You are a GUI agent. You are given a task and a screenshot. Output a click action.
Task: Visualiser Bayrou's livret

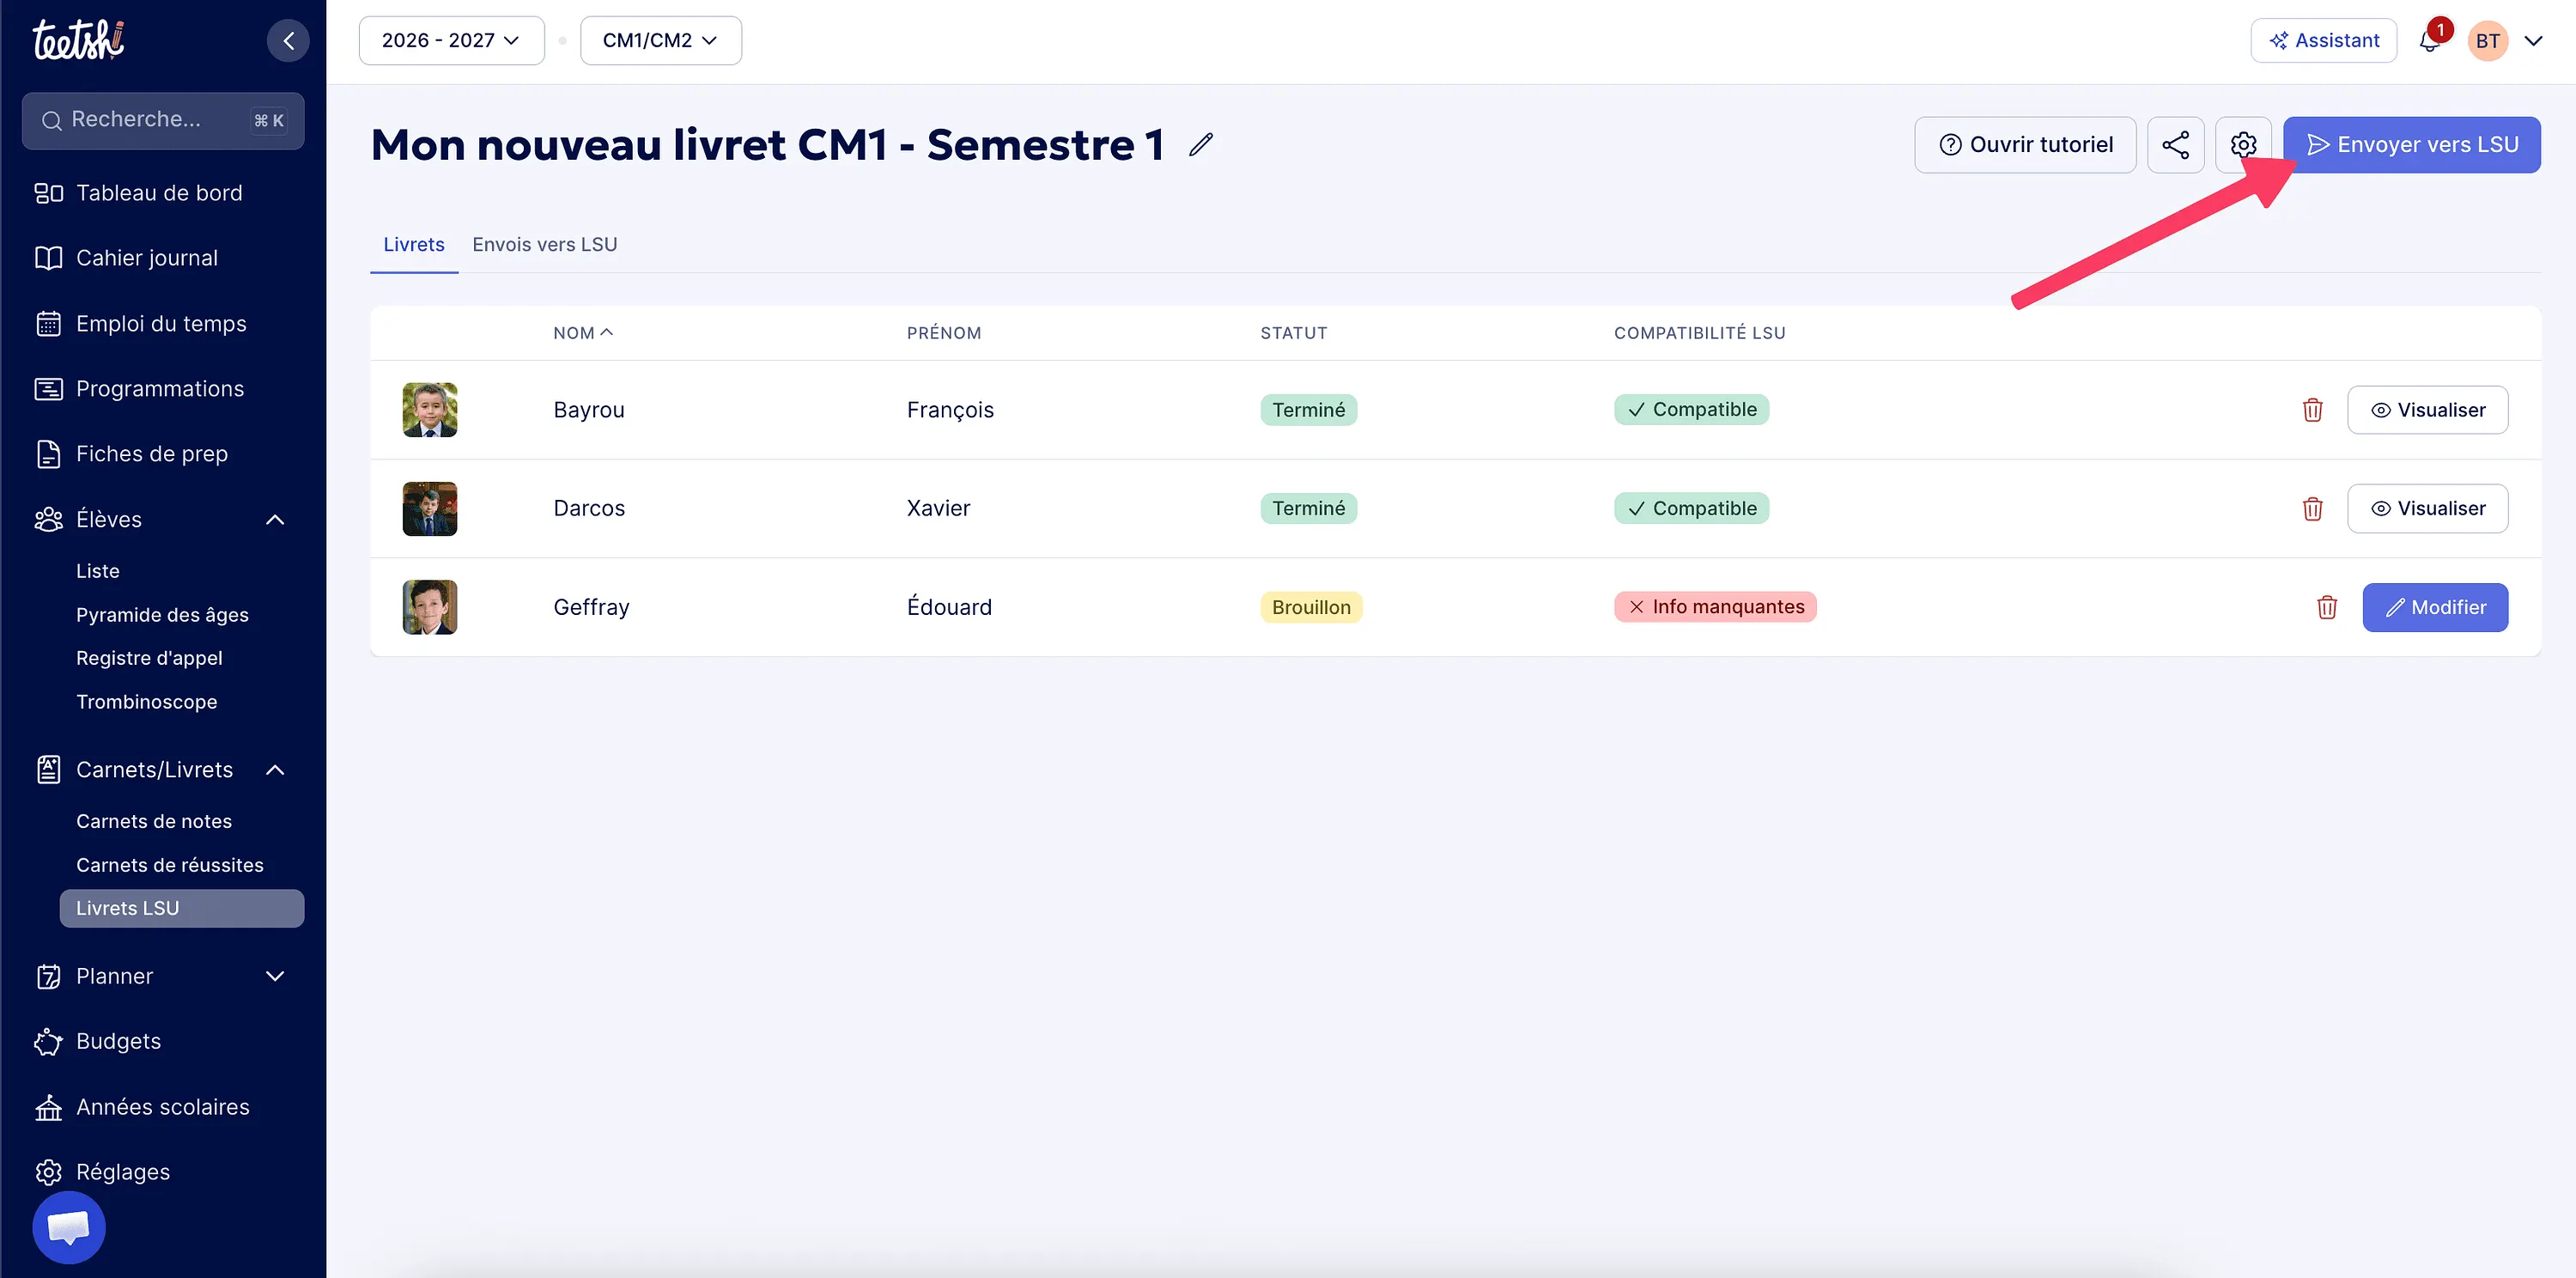coord(2427,410)
